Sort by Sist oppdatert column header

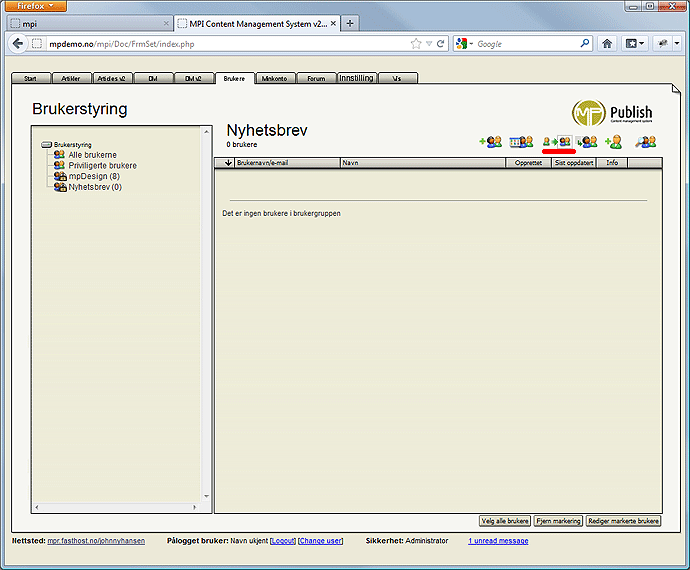point(574,163)
